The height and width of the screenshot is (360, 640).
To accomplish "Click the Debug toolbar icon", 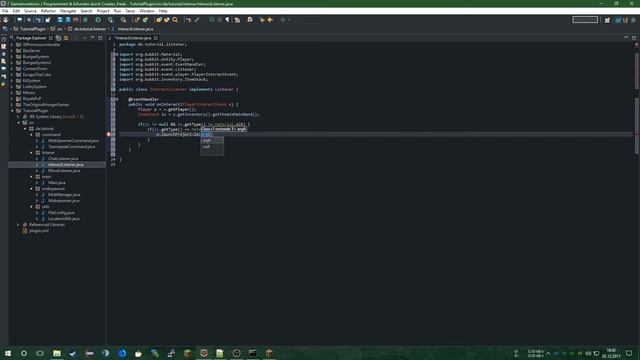I will click(85, 20).
